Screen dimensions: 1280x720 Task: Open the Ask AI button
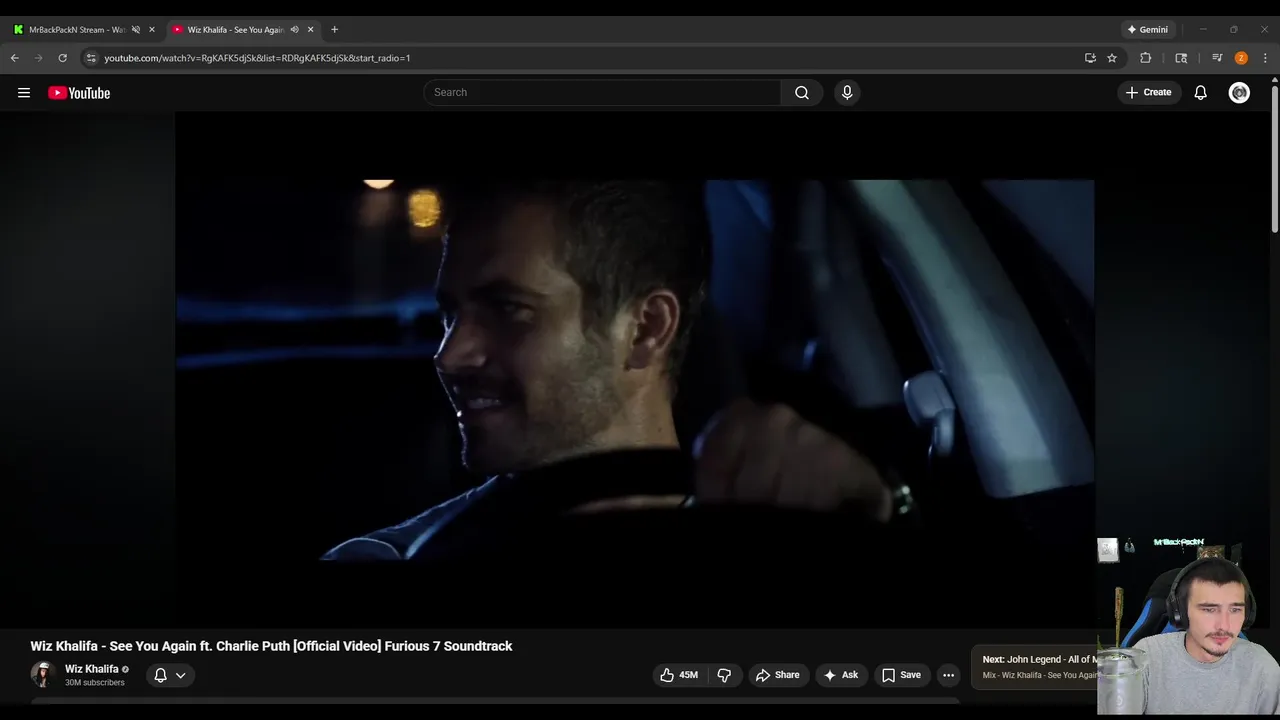click(841, 675)
